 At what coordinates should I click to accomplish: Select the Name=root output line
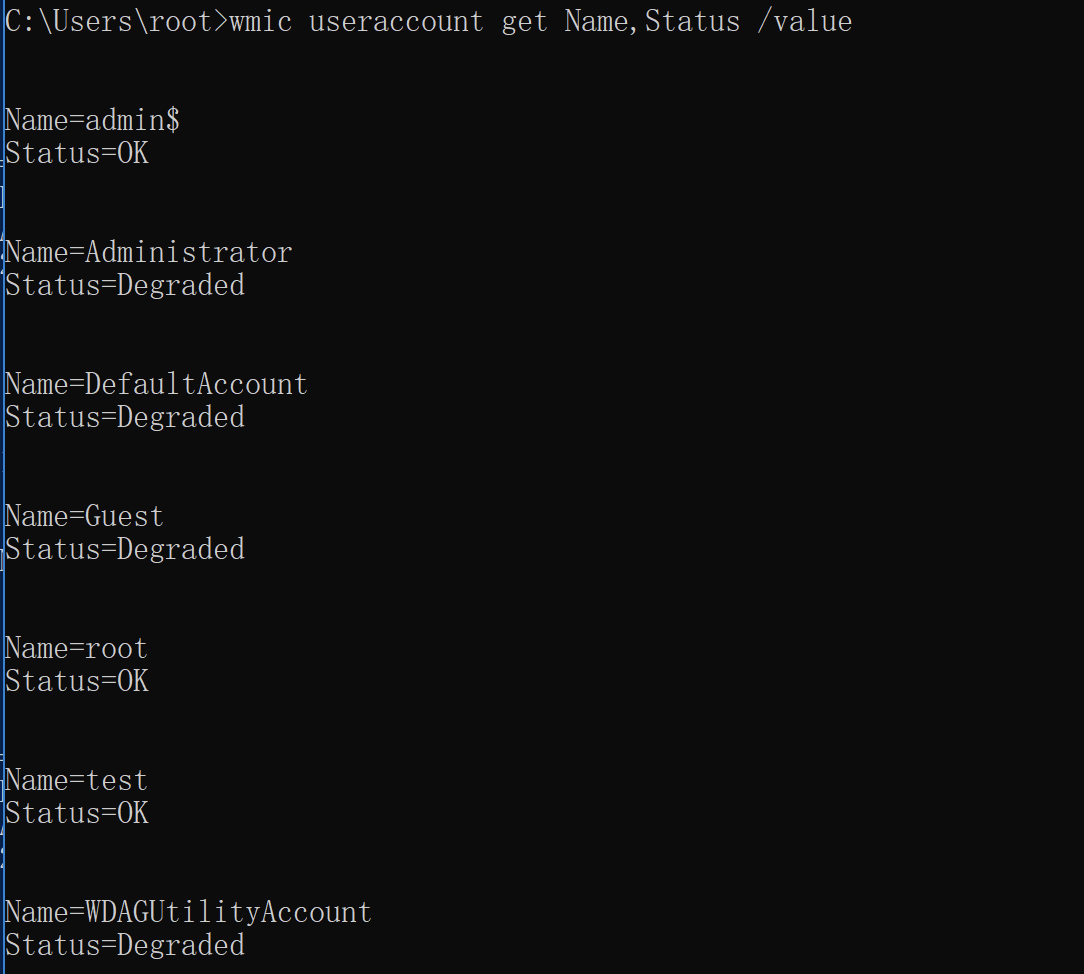[x=77, y=648]
